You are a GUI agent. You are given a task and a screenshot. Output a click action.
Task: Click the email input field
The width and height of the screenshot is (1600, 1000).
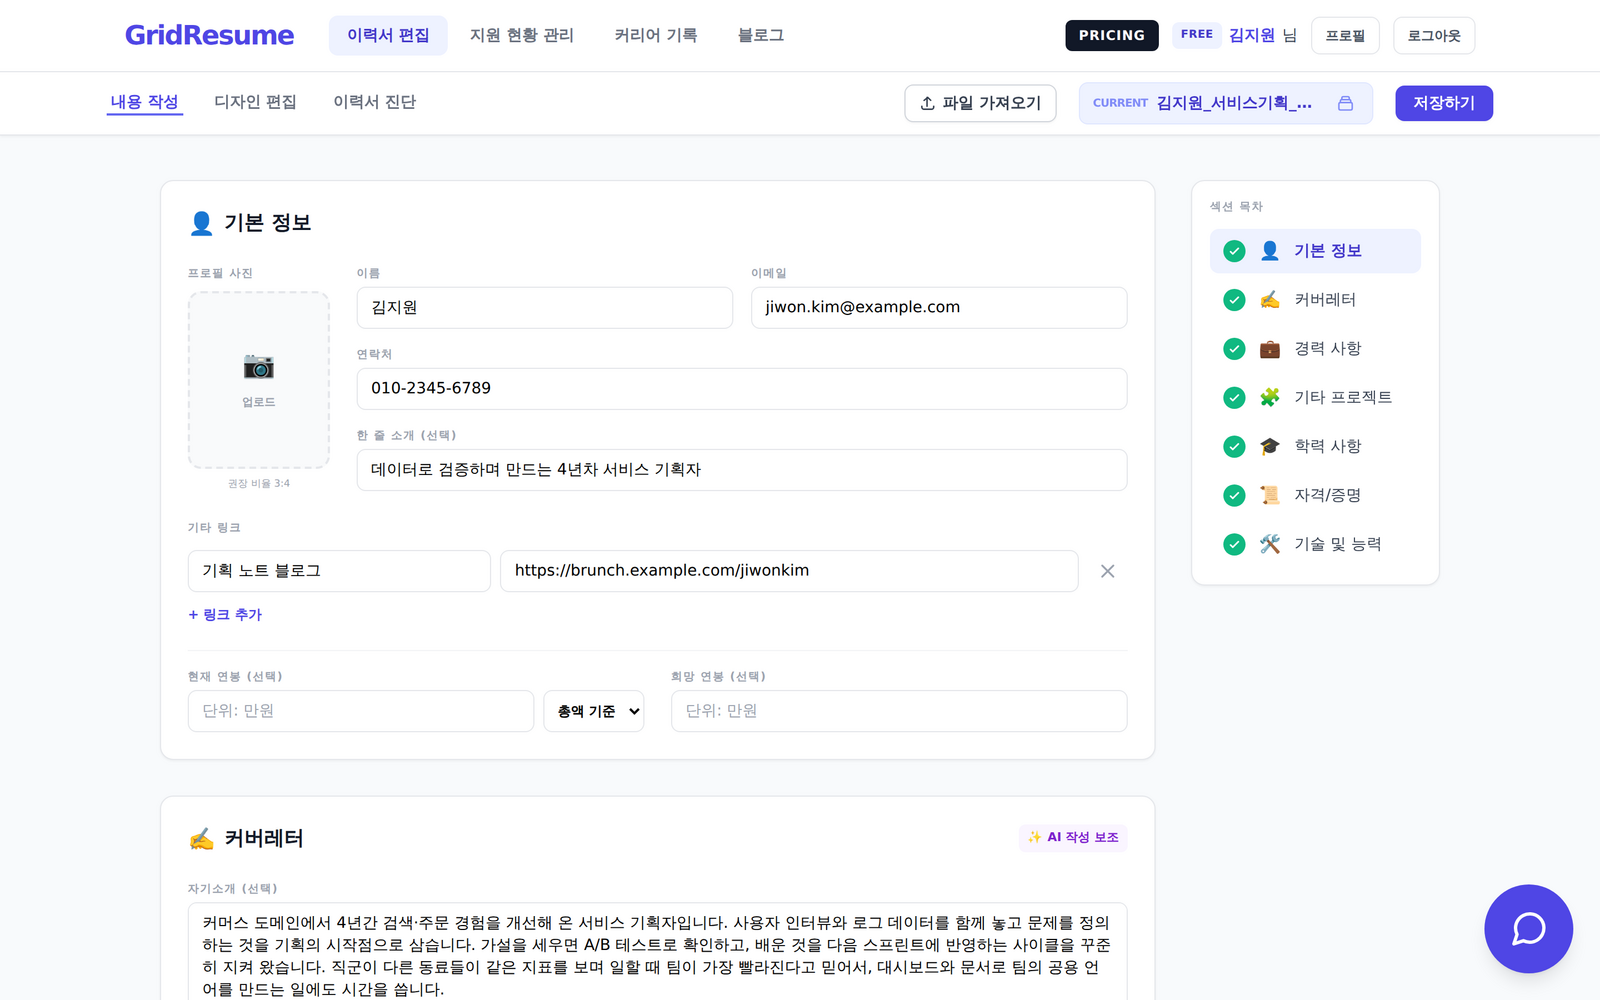click(939, 308)
